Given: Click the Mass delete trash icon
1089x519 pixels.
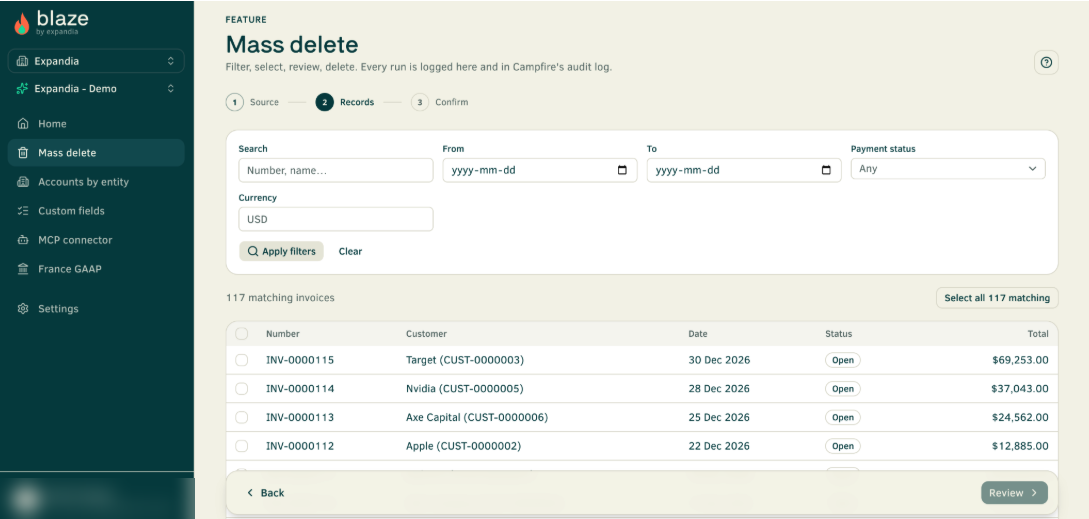Looking at the screenshot, I should (23, 153).
